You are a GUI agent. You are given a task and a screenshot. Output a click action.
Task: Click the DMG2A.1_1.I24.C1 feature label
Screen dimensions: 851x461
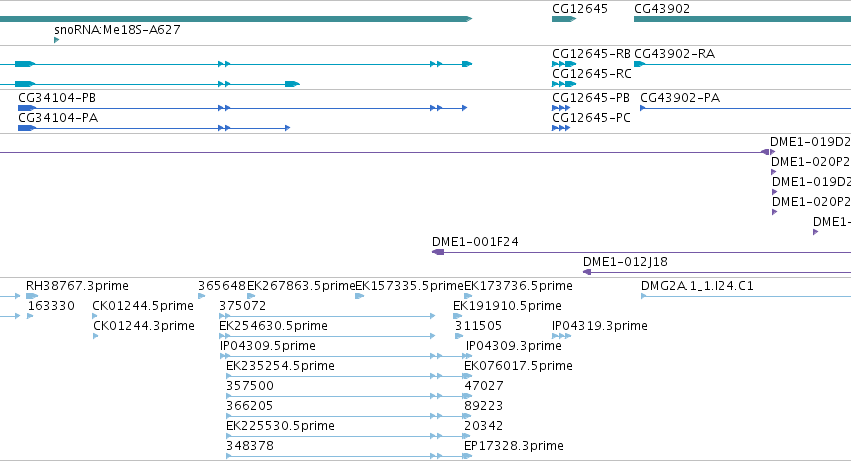pyautogui.click(x=697, y=286)
